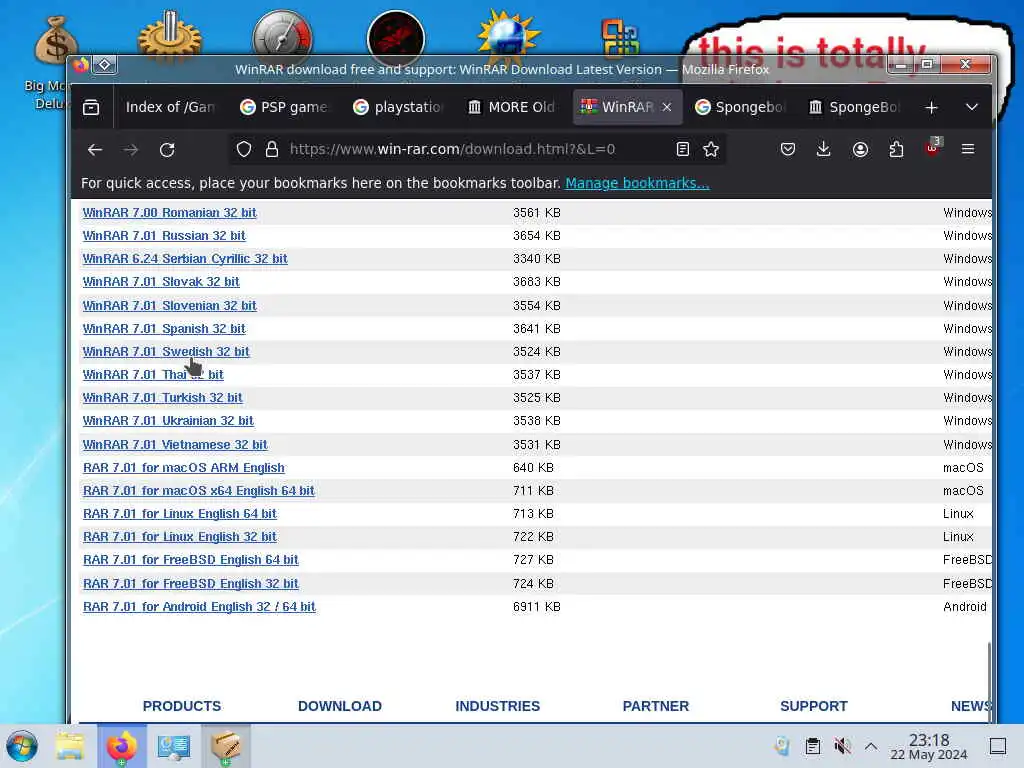
Task: Download RAR 7.01 for FreeBSD English 64 bit
Action: click(191, 560)
